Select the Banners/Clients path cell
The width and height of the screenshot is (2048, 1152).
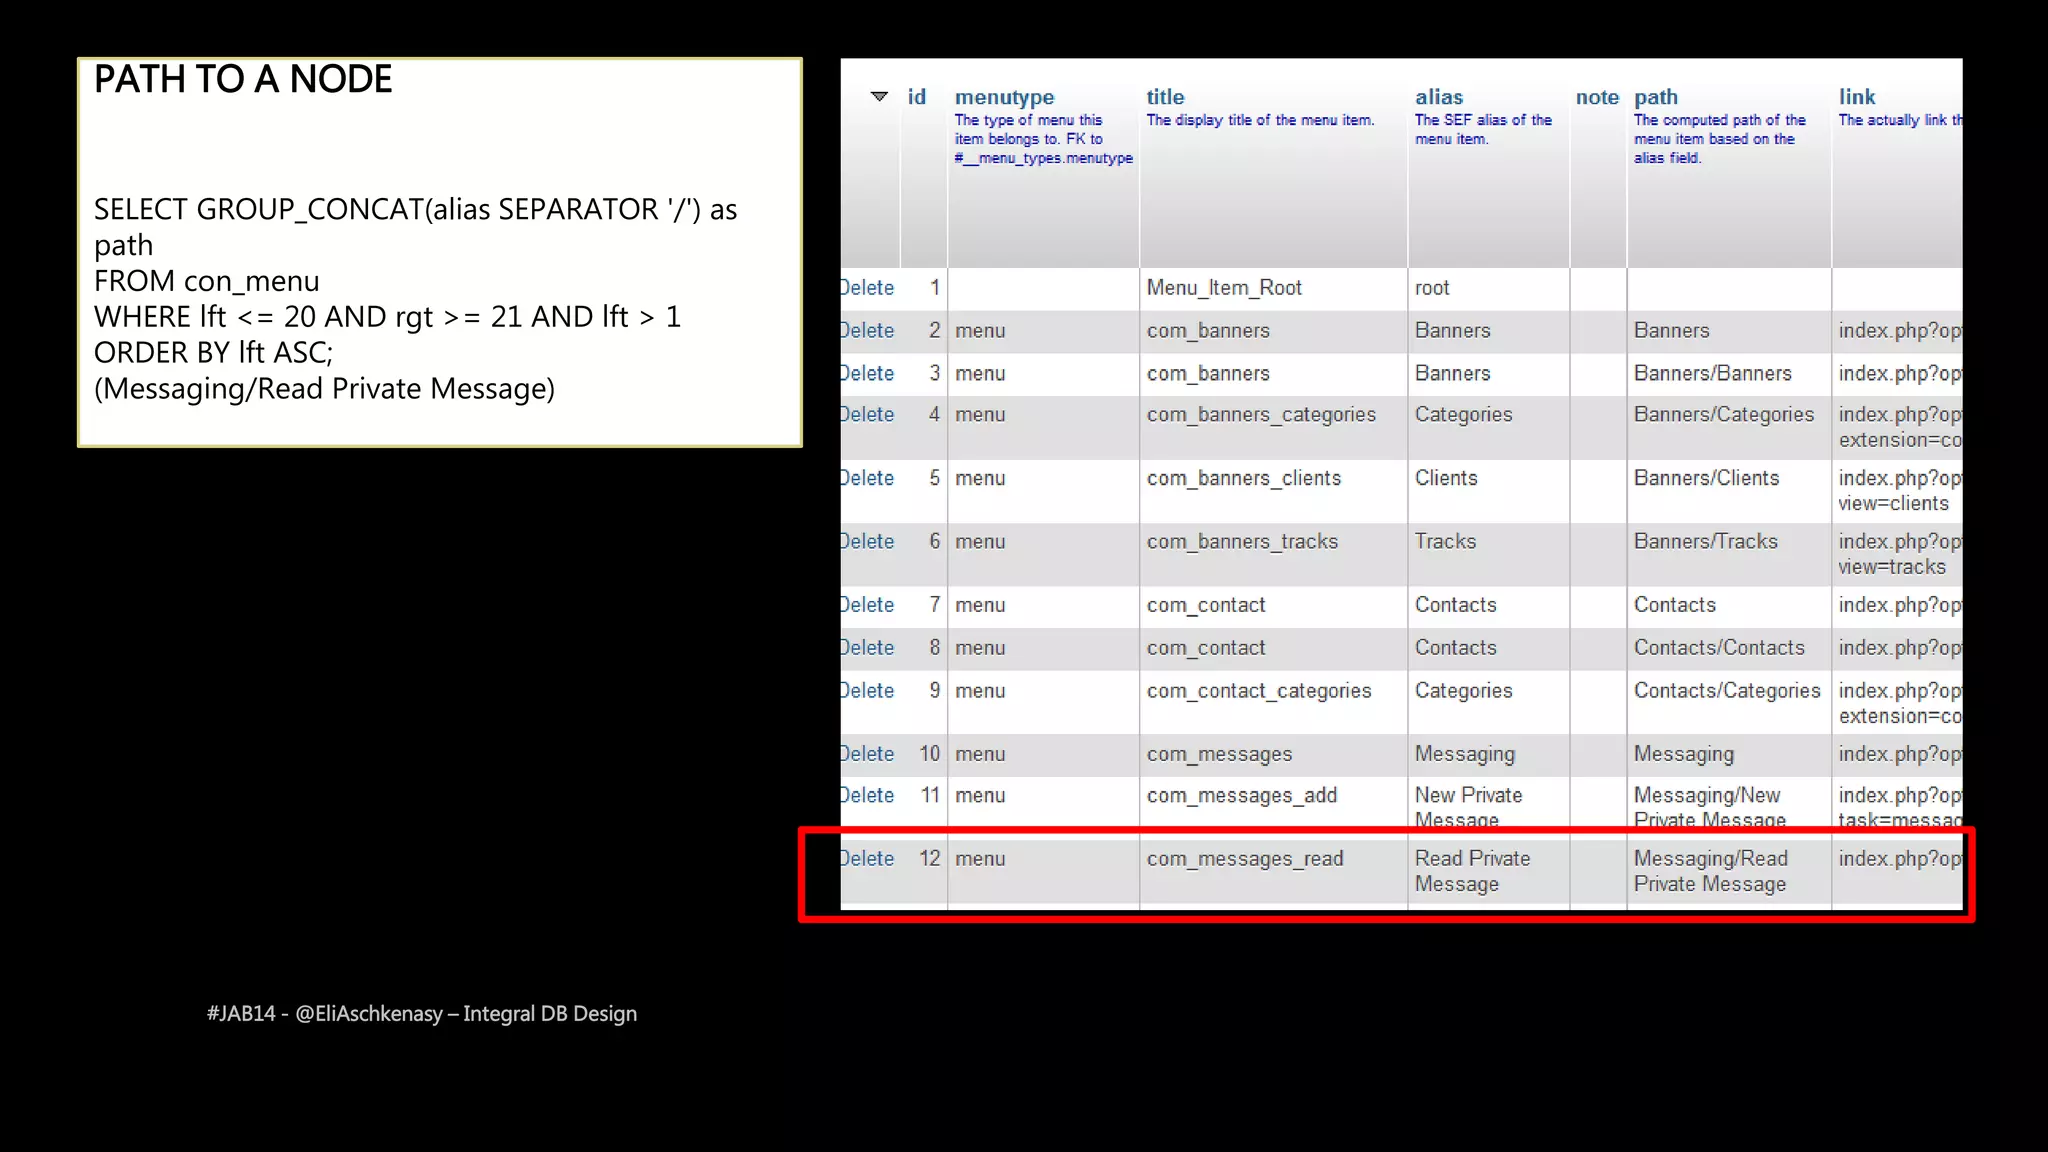1729,491
